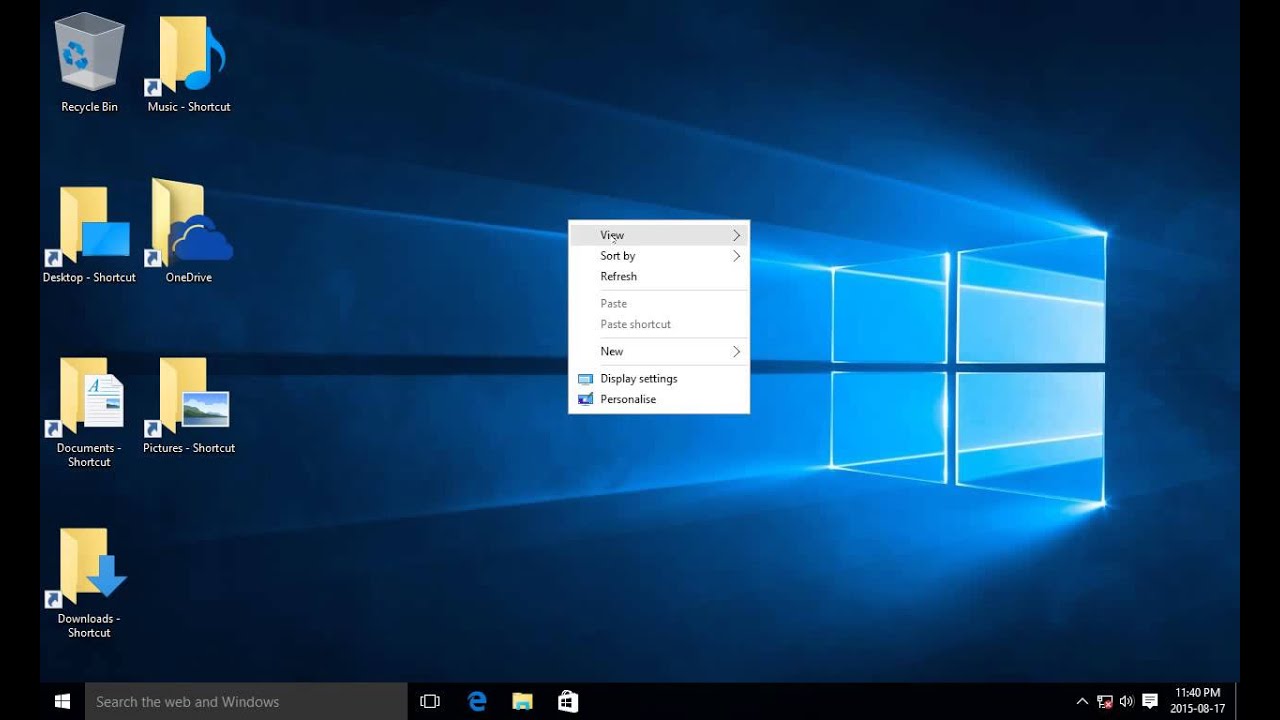Open Task View on the taskbar
This screenshot has height=720, width=1280.
(430, 701)
